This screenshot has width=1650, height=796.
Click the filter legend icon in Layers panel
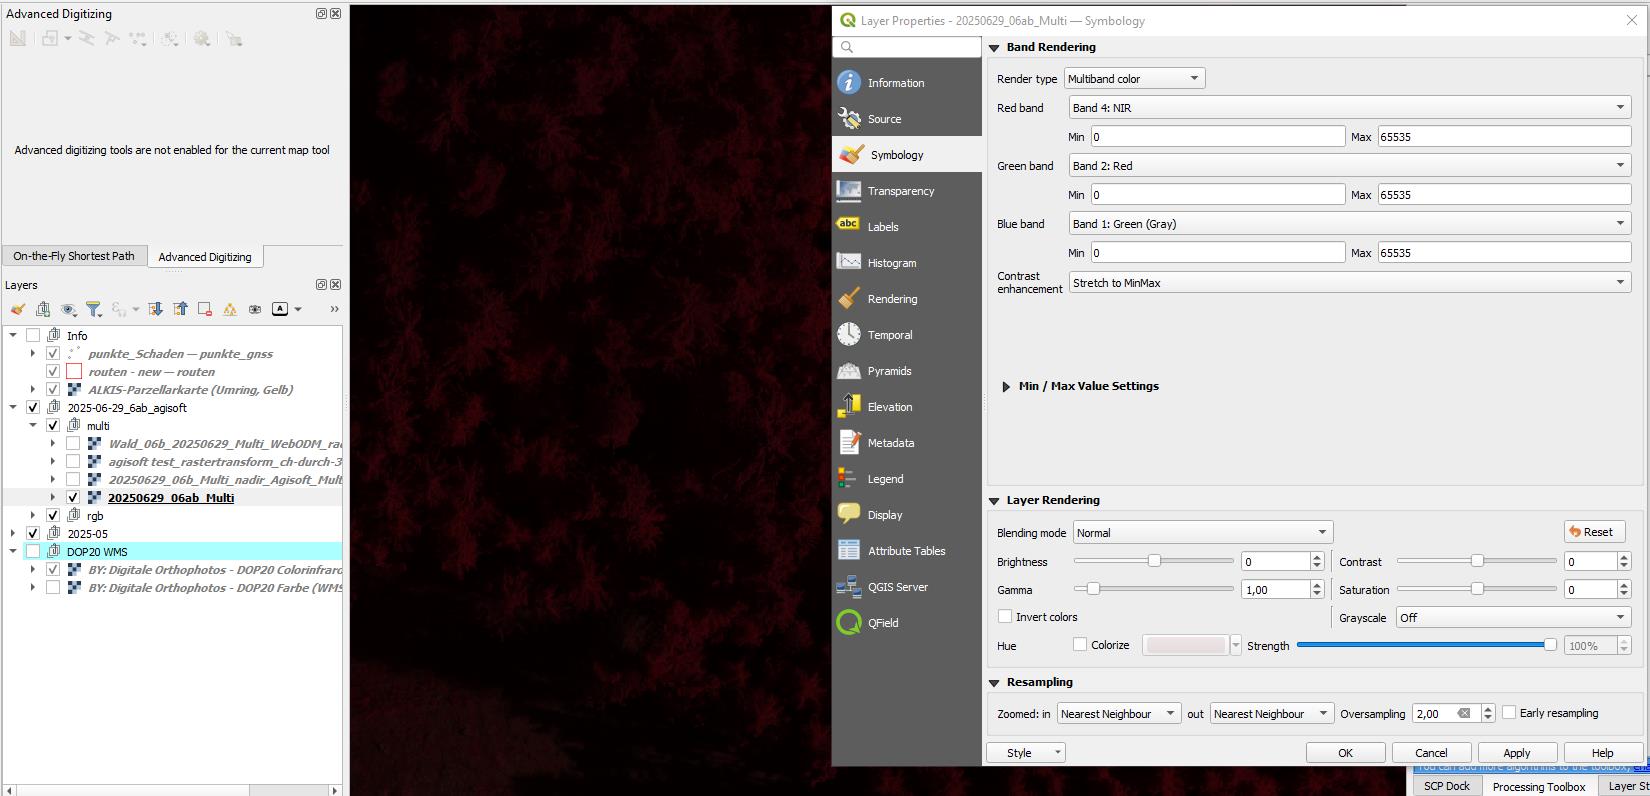click(x=93, y=309)
